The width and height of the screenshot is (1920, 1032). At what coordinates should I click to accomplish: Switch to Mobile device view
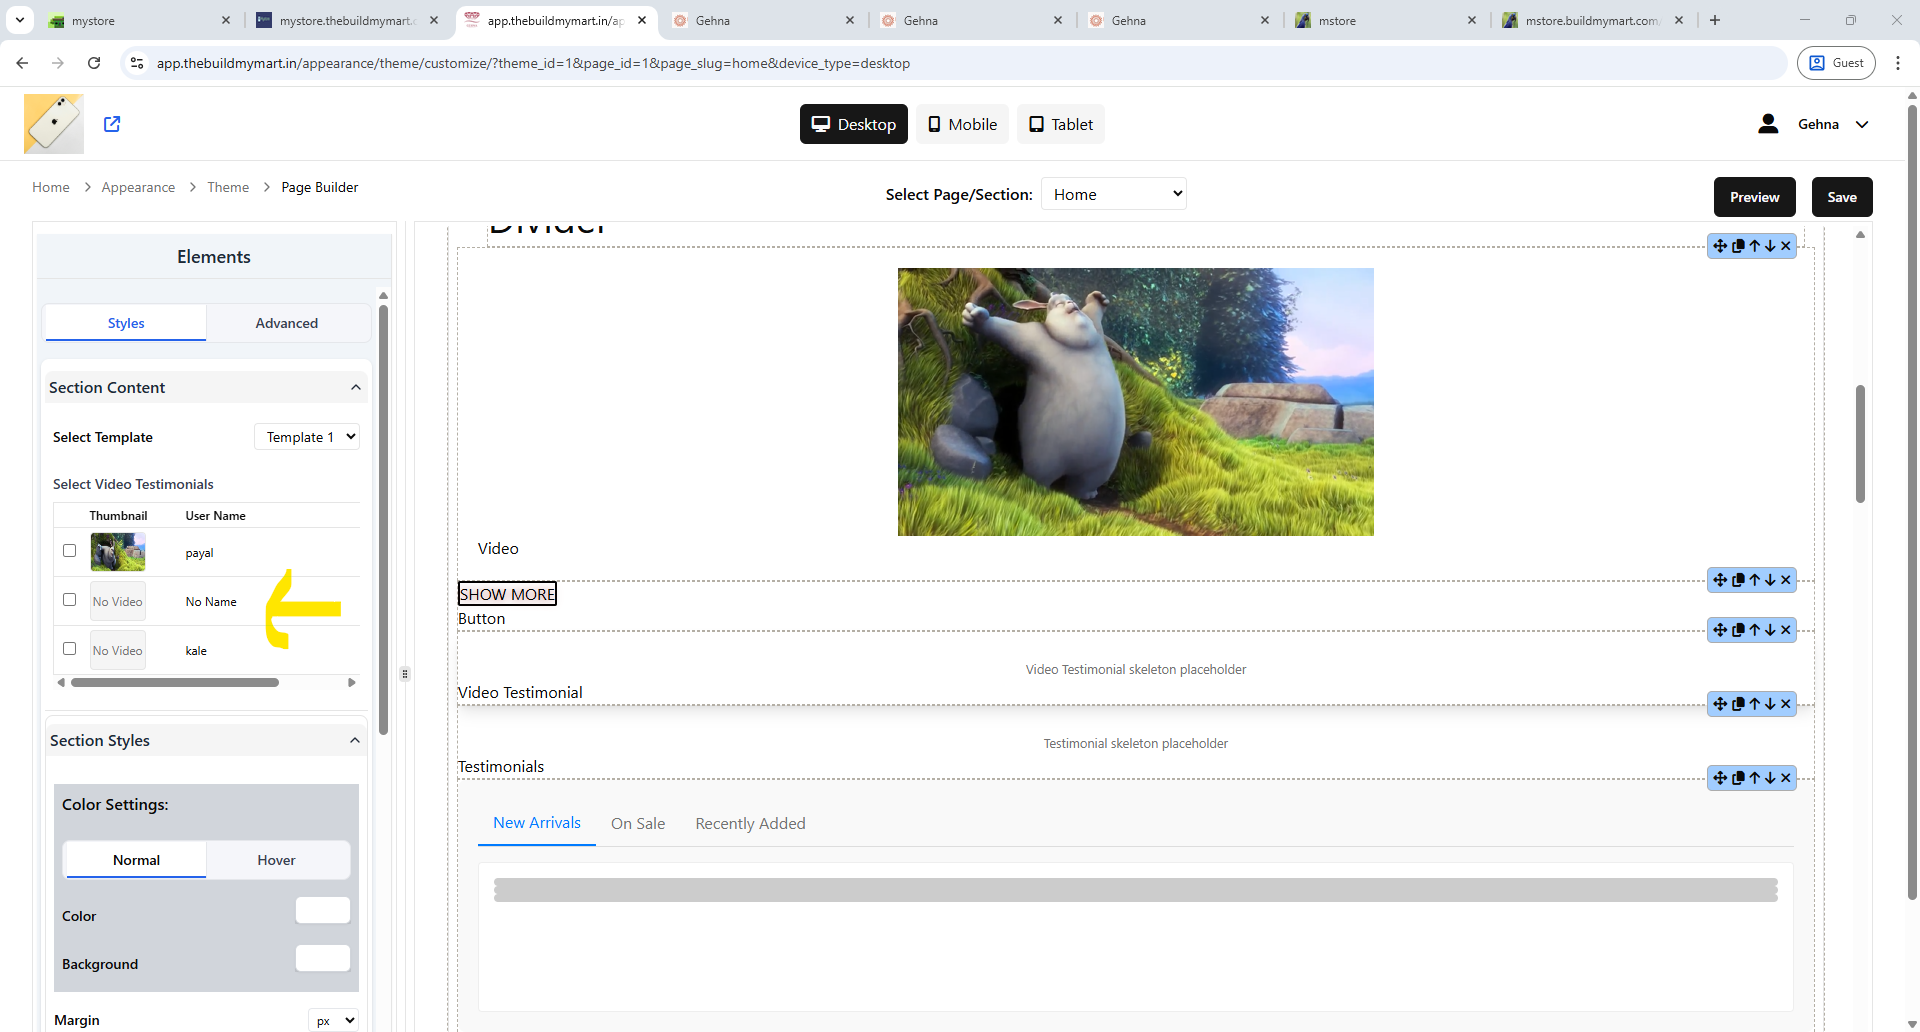962,124
